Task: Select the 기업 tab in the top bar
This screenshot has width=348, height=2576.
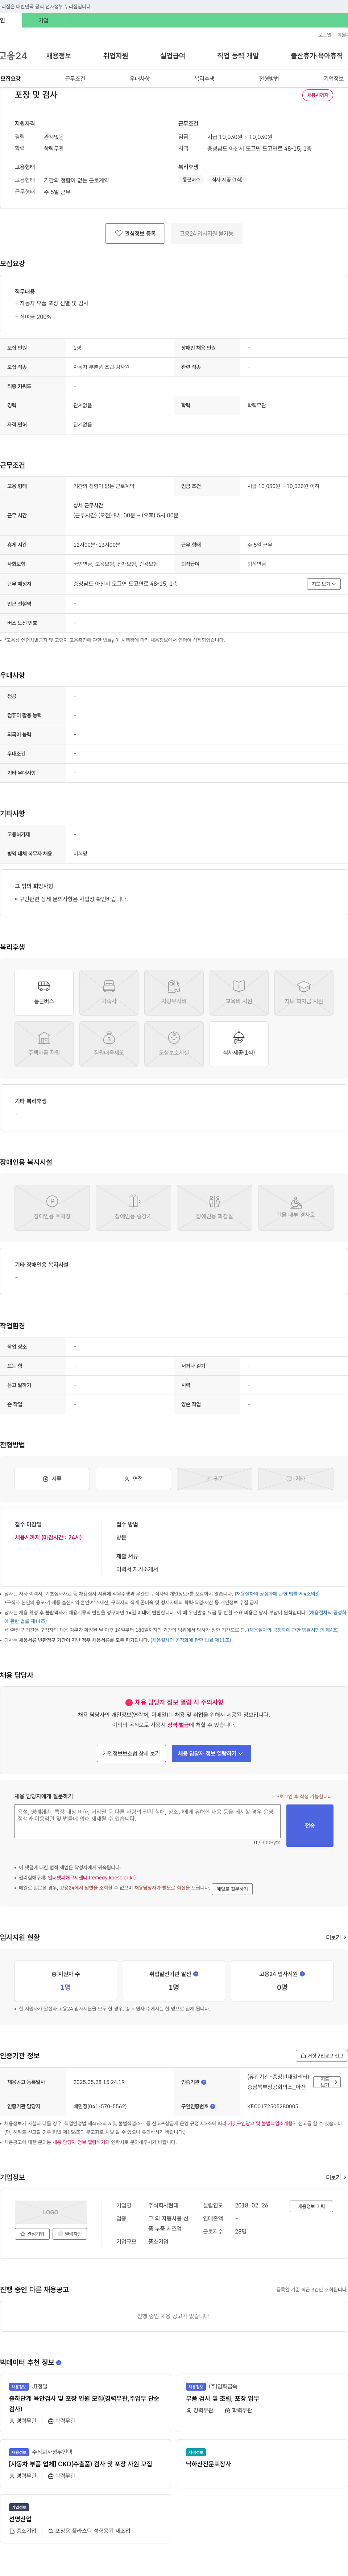Action: [43, 20]
